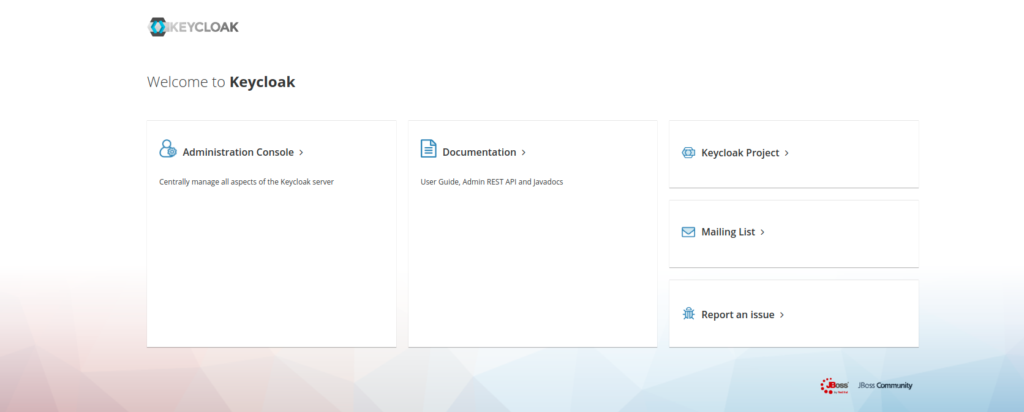Open the Mailing List link

(x=728, y=232)
